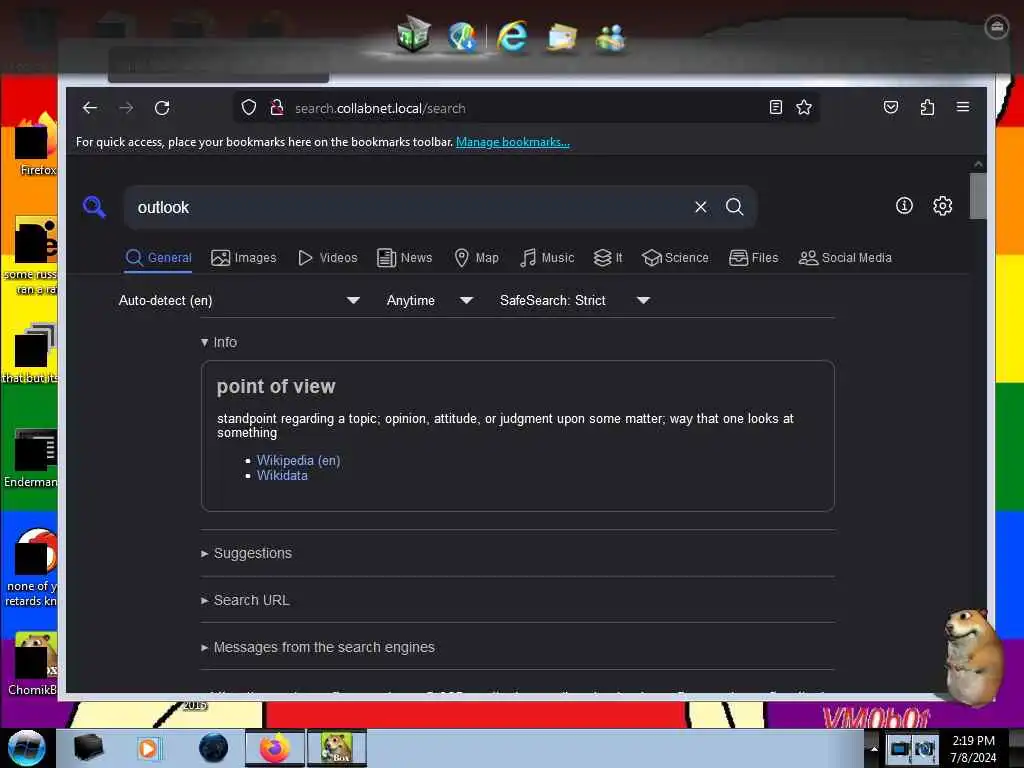Clear the search query with the X
1024x768 pixels.
(701, 207)
